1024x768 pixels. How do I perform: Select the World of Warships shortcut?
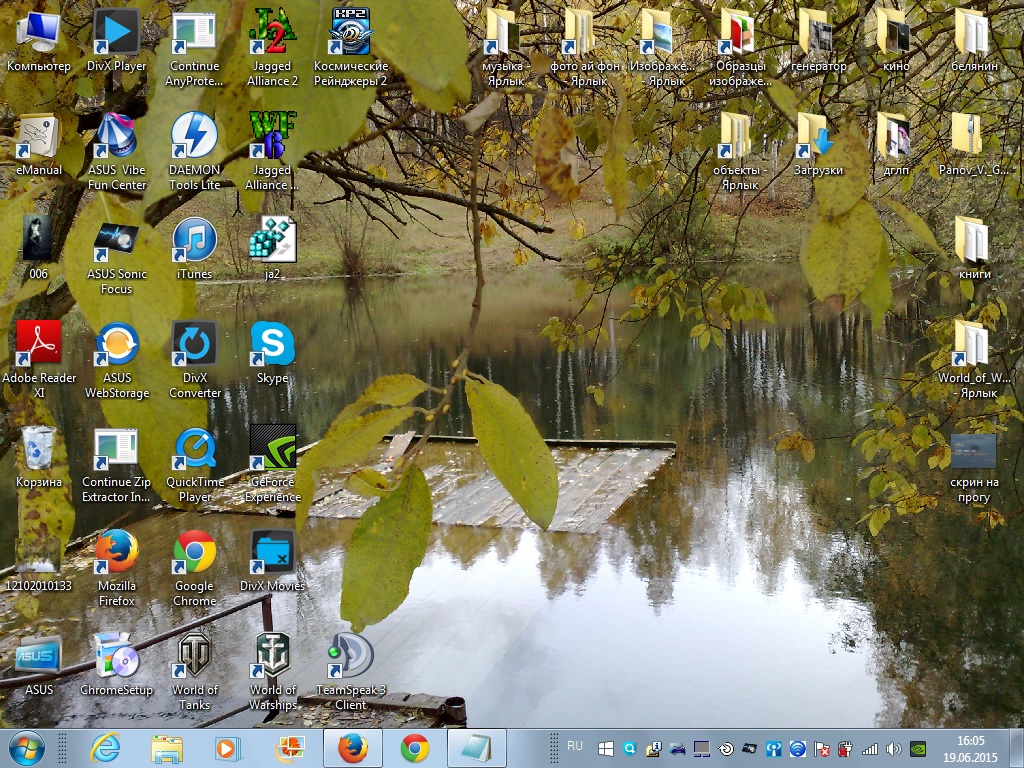(x=272, y=657)
